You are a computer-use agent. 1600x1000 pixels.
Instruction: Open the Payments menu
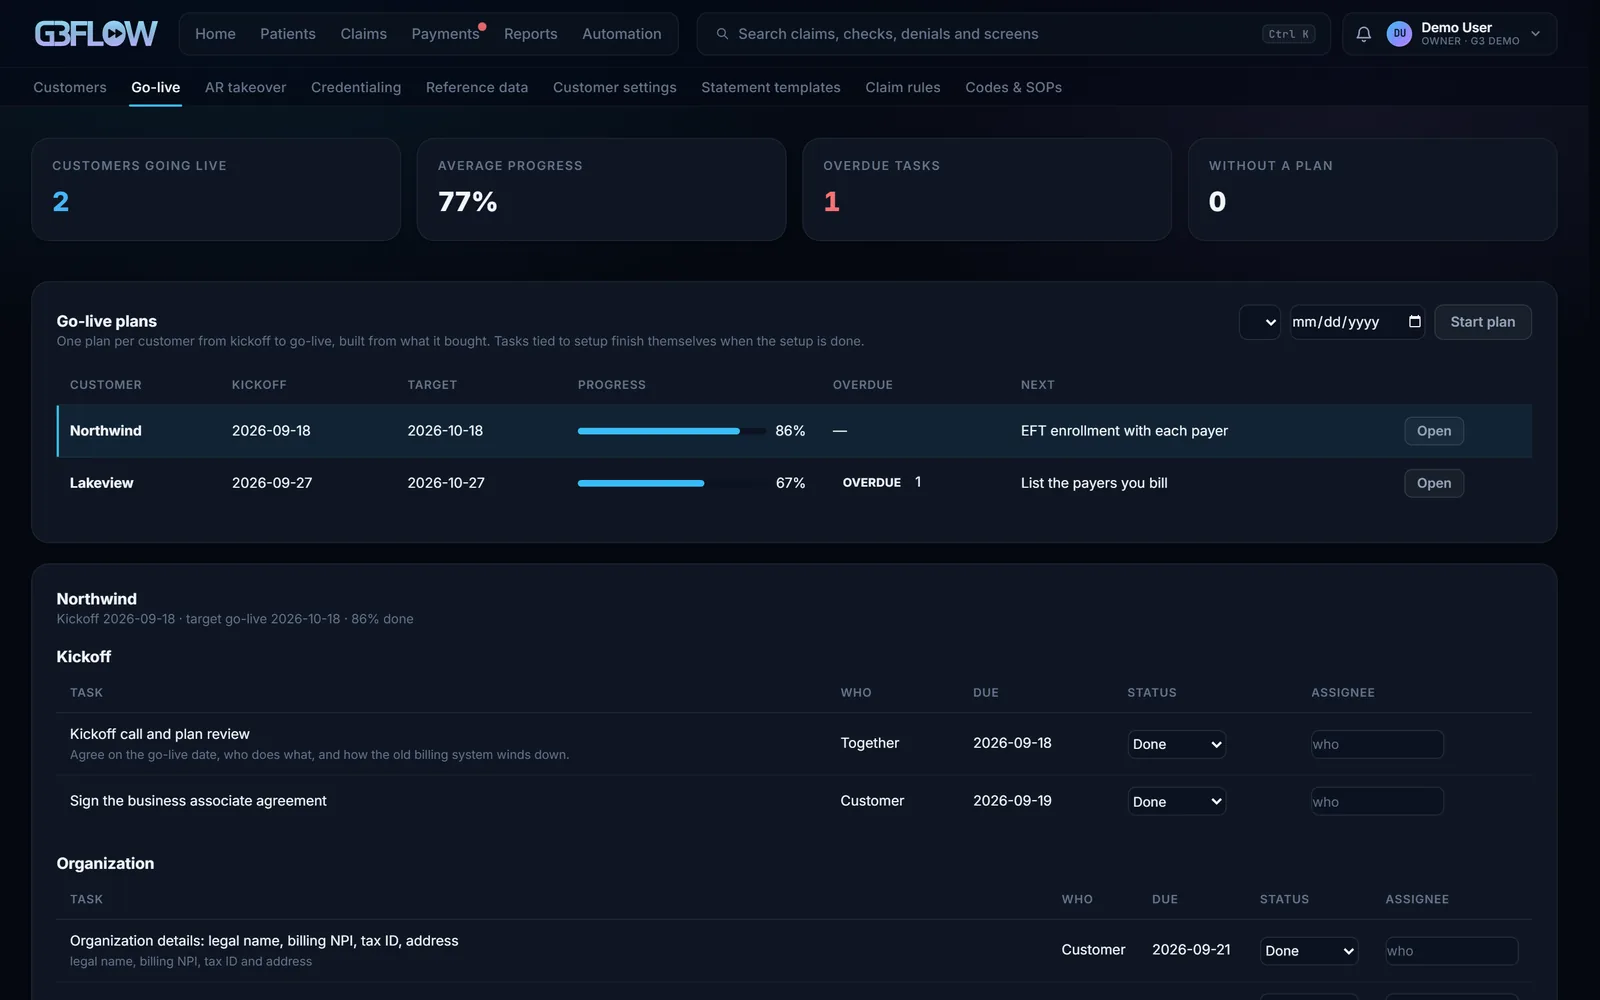click(x=445, y=34)
